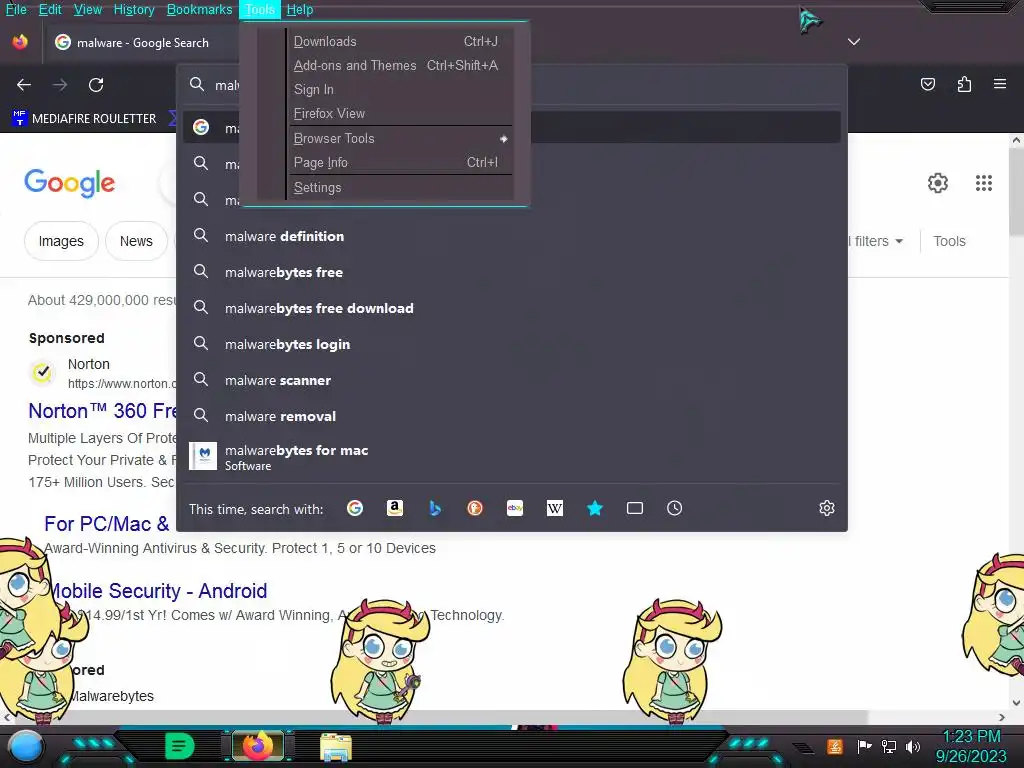This screenshot has height=768, width=1024.
Task: Open the All filters dropdown
Action: [876, 241]
